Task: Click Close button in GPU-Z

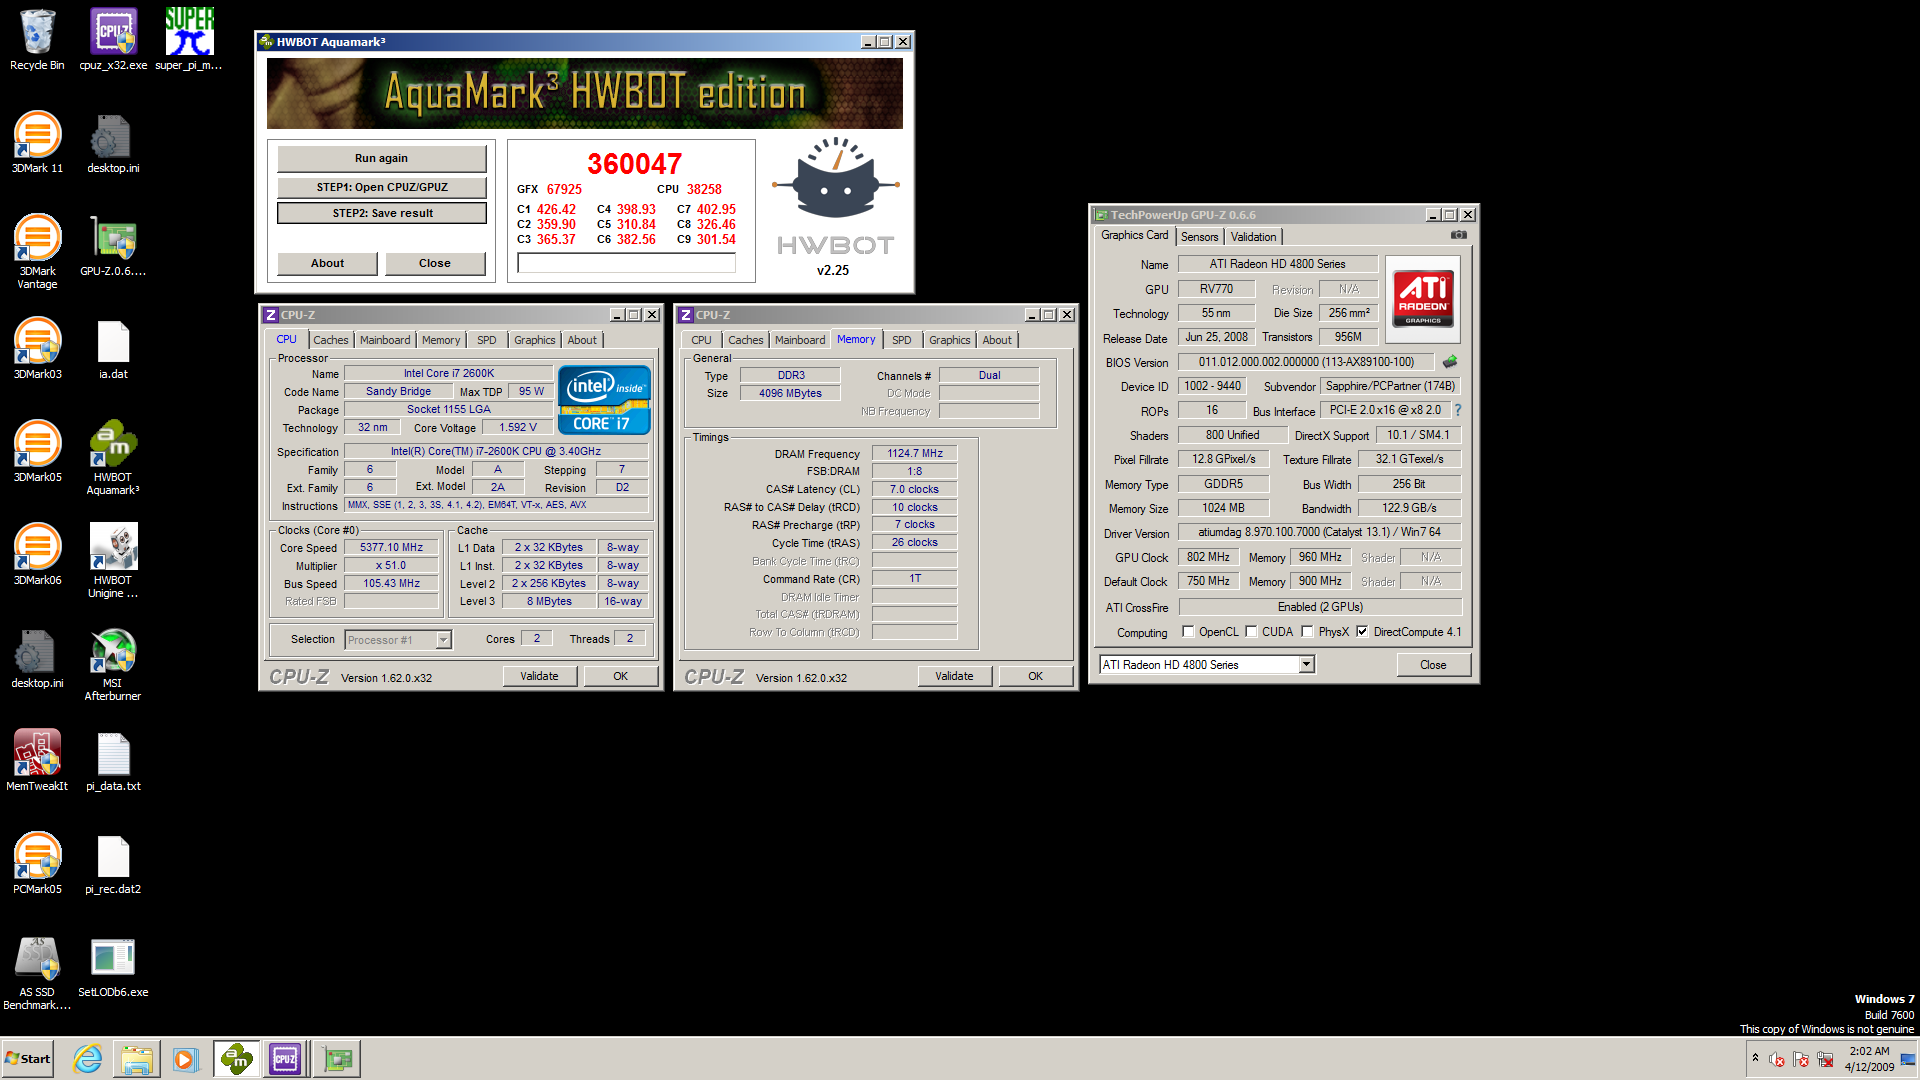Action: coord(1433,665)
